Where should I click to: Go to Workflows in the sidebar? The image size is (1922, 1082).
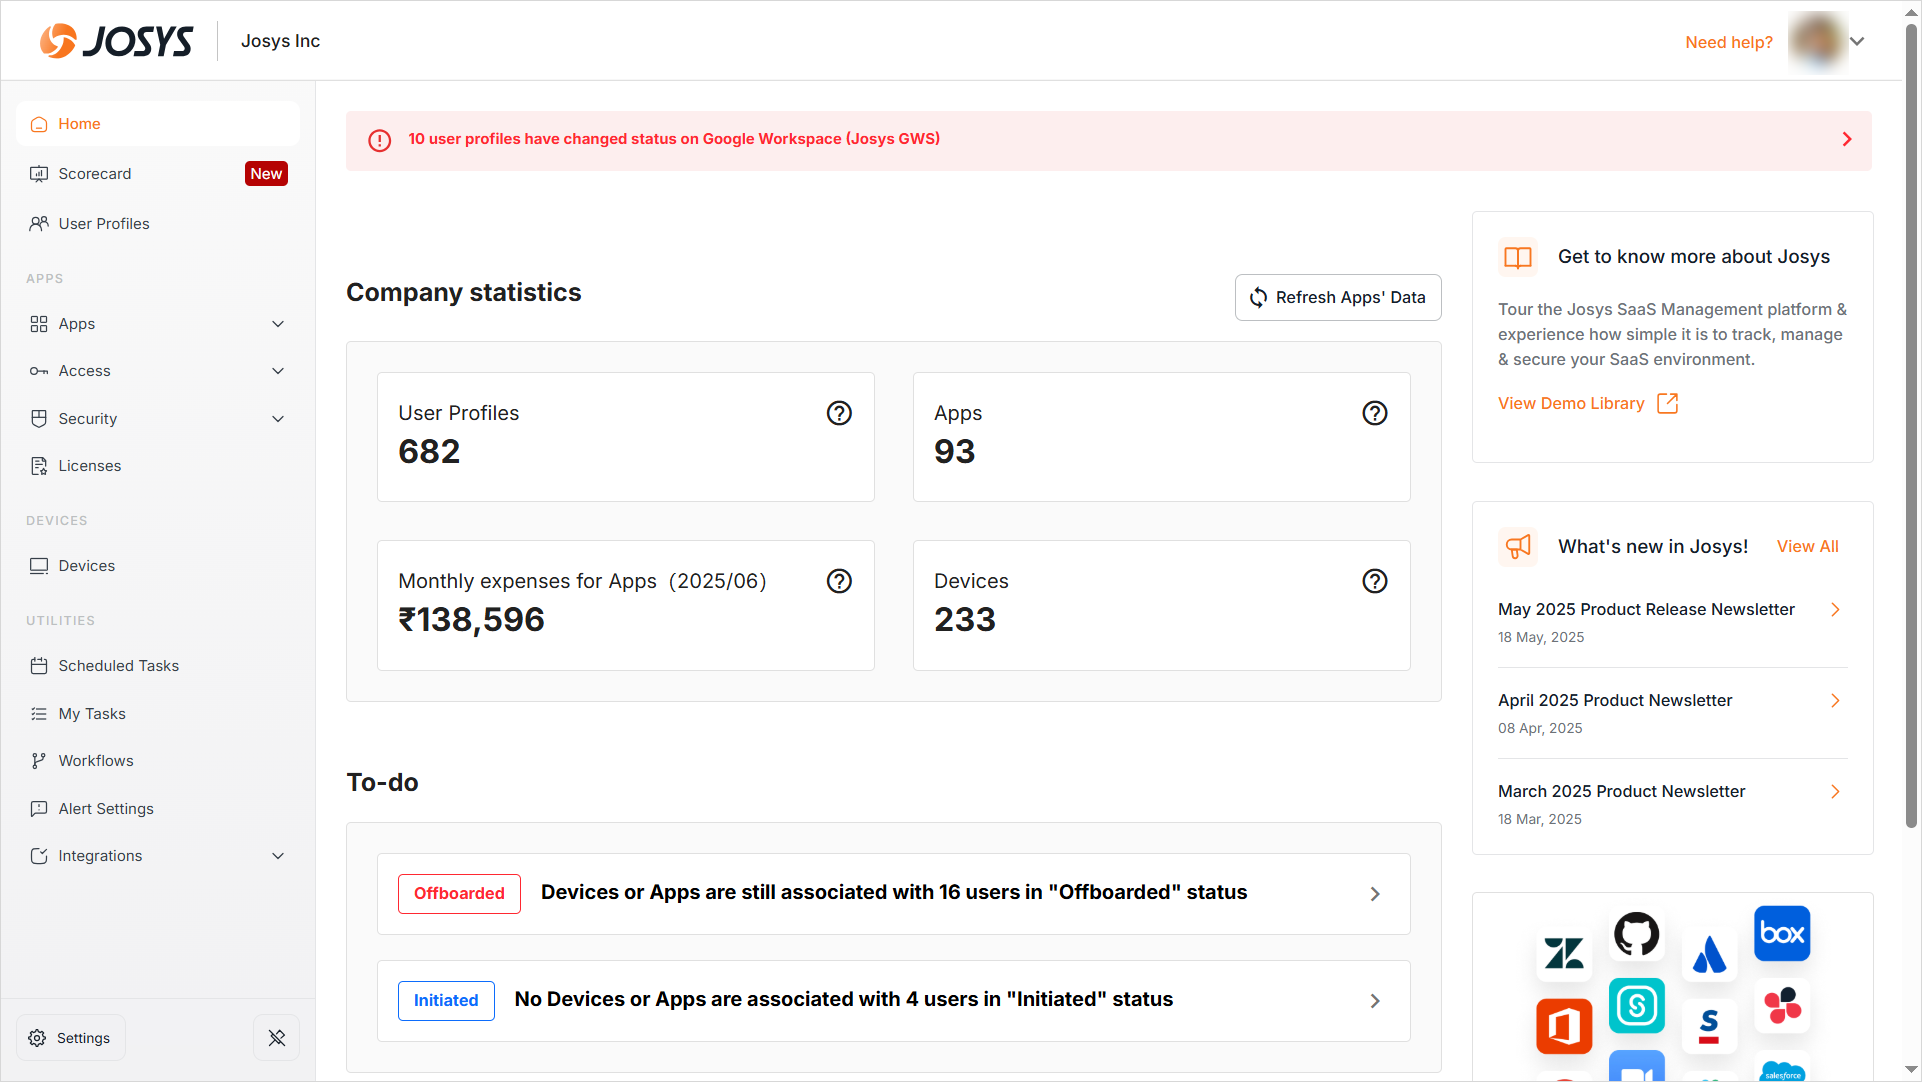click(96, 761)
